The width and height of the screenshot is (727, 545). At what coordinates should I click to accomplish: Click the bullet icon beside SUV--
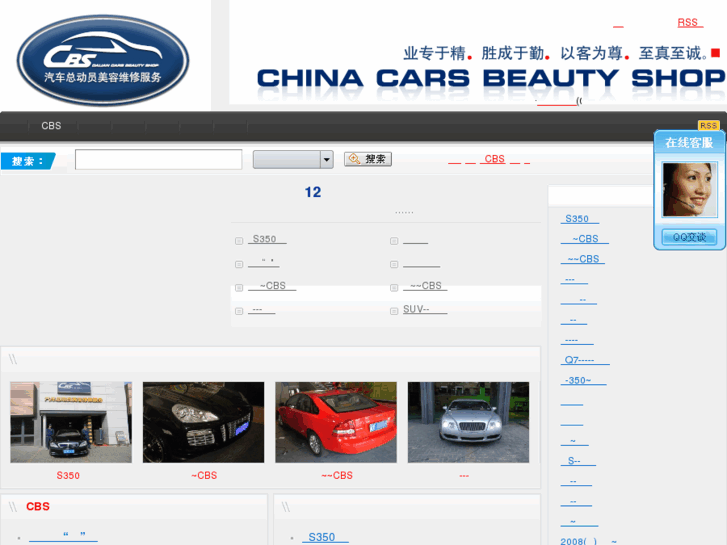click(394, 311)
